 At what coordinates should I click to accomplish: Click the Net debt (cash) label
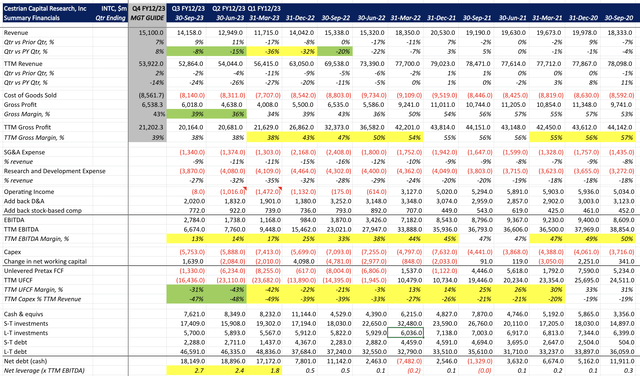click(x=25, y=361)
